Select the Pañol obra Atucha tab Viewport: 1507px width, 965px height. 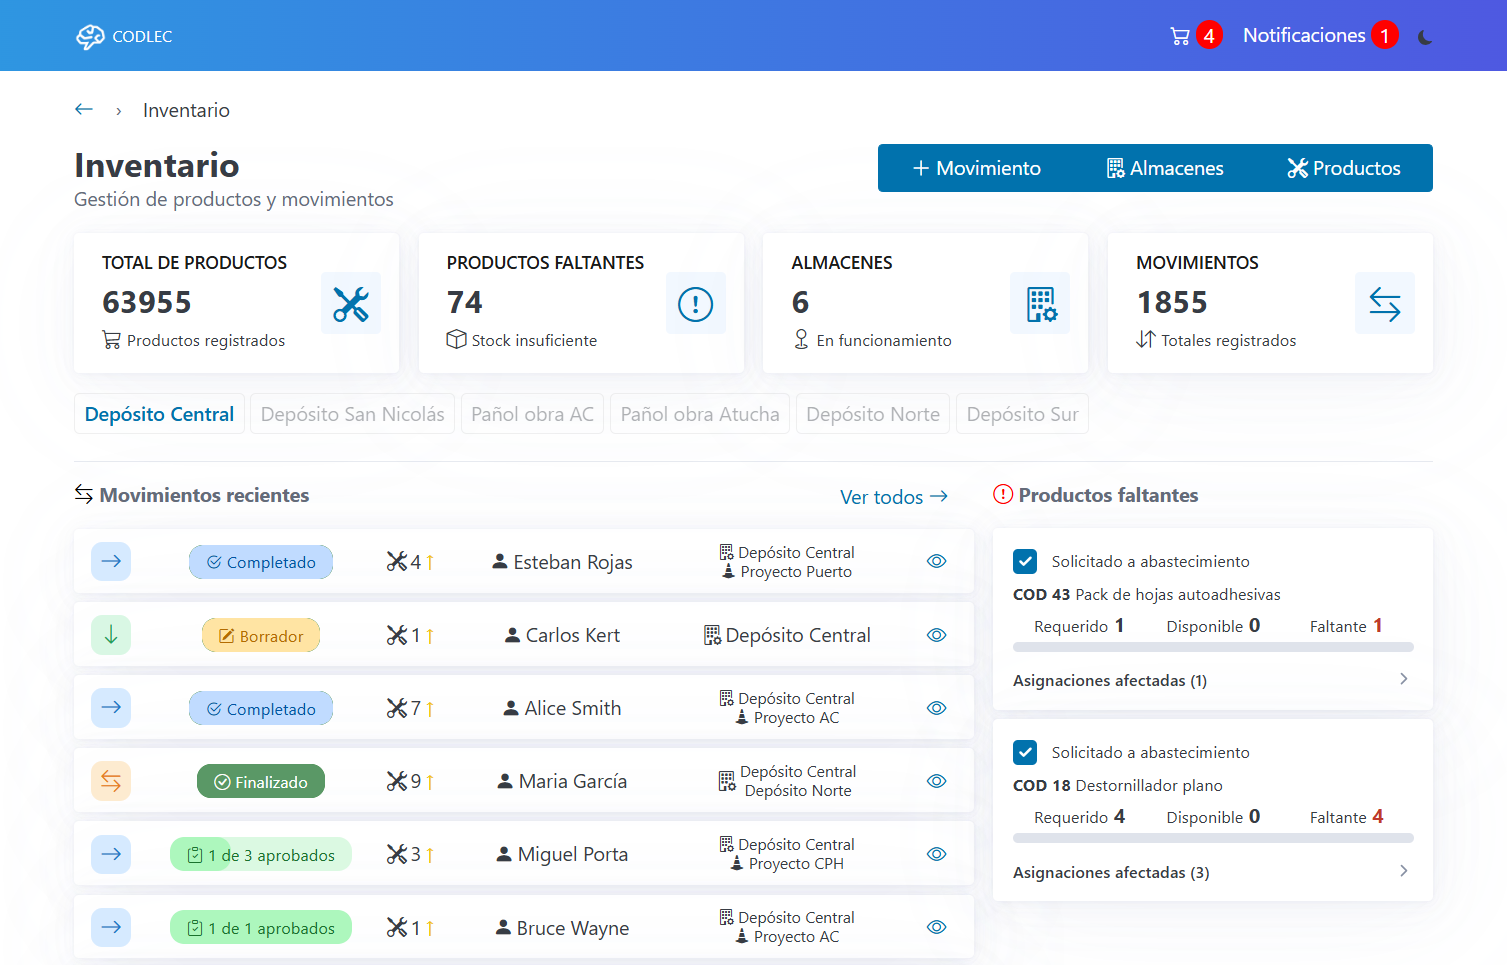[x=699, y=414]
